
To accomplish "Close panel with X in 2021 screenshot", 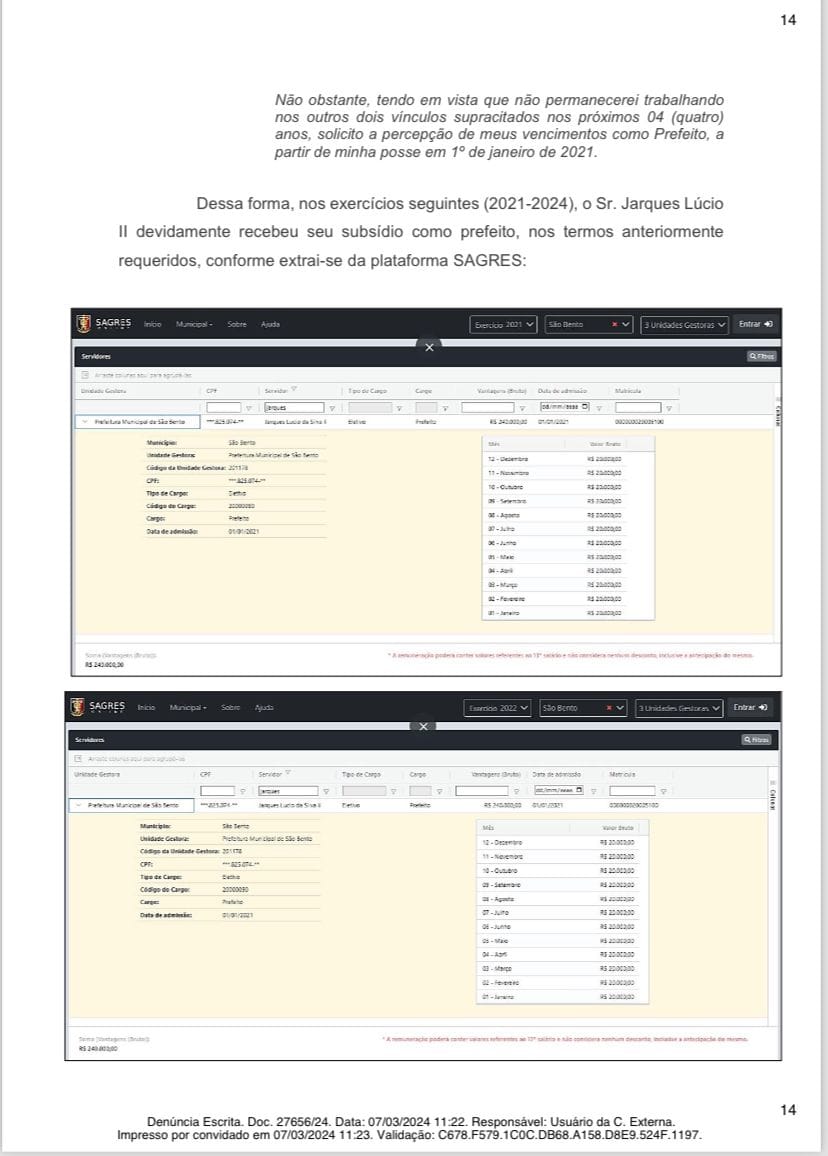I will (429, 347).
